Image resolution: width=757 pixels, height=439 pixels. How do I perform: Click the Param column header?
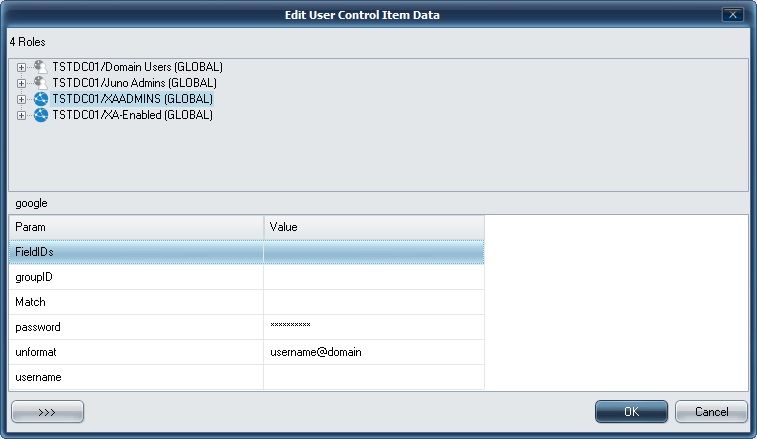pos(136,227)
